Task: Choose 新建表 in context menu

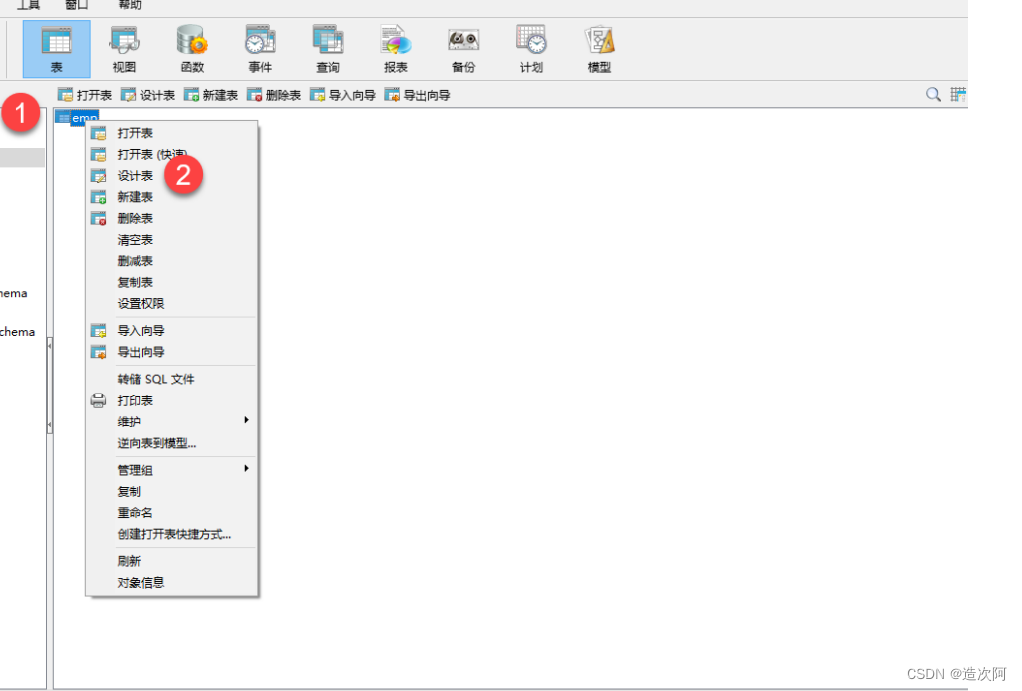Action: [172, 197]
